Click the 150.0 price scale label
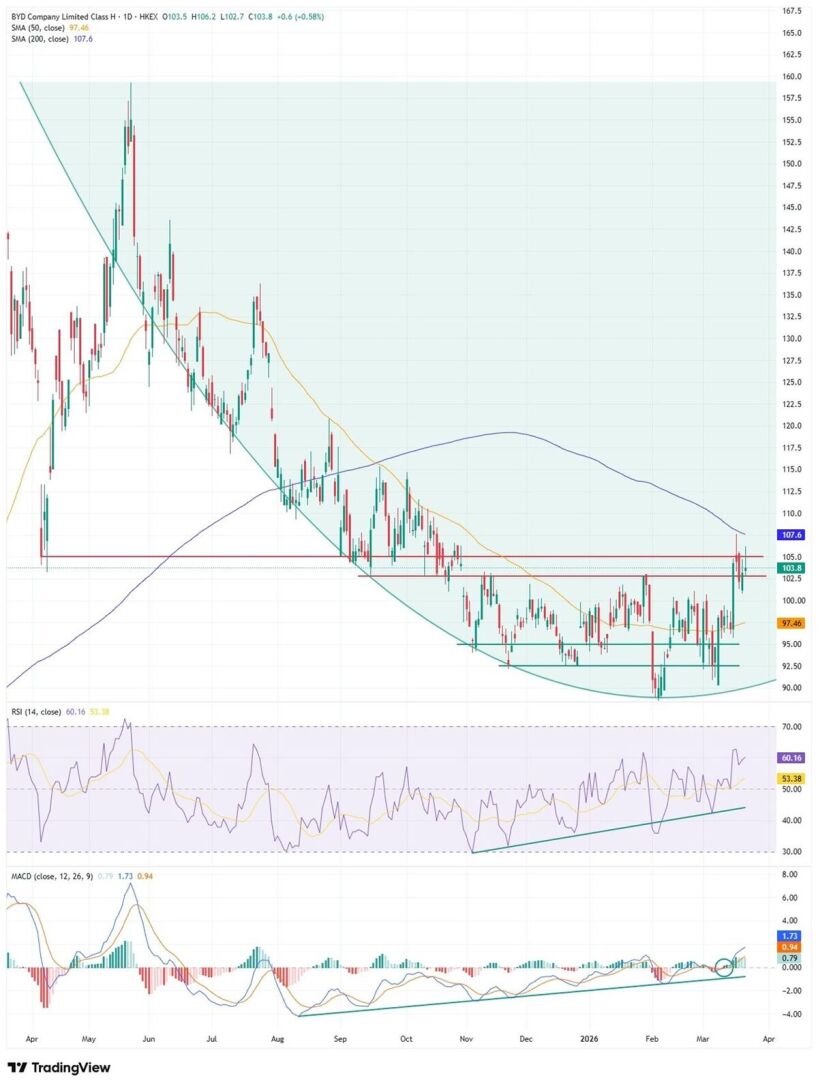 pyautogui.click(x=793, y=164)
